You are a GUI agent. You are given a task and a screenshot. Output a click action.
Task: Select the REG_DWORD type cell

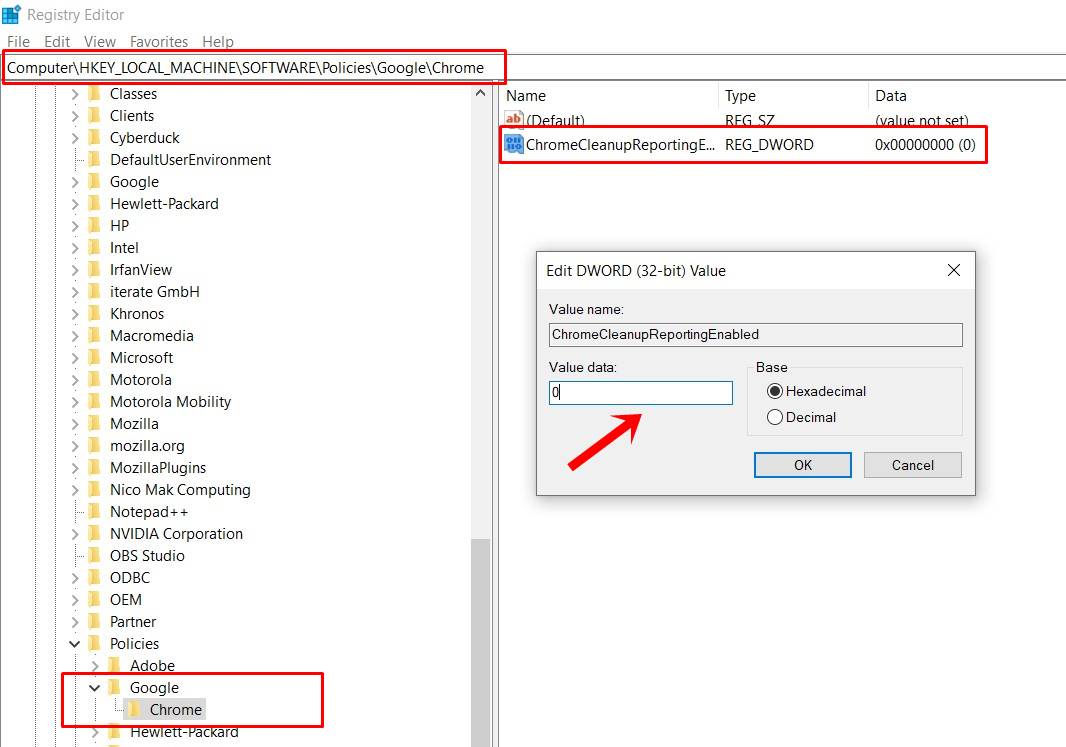(x=769, y=145)
